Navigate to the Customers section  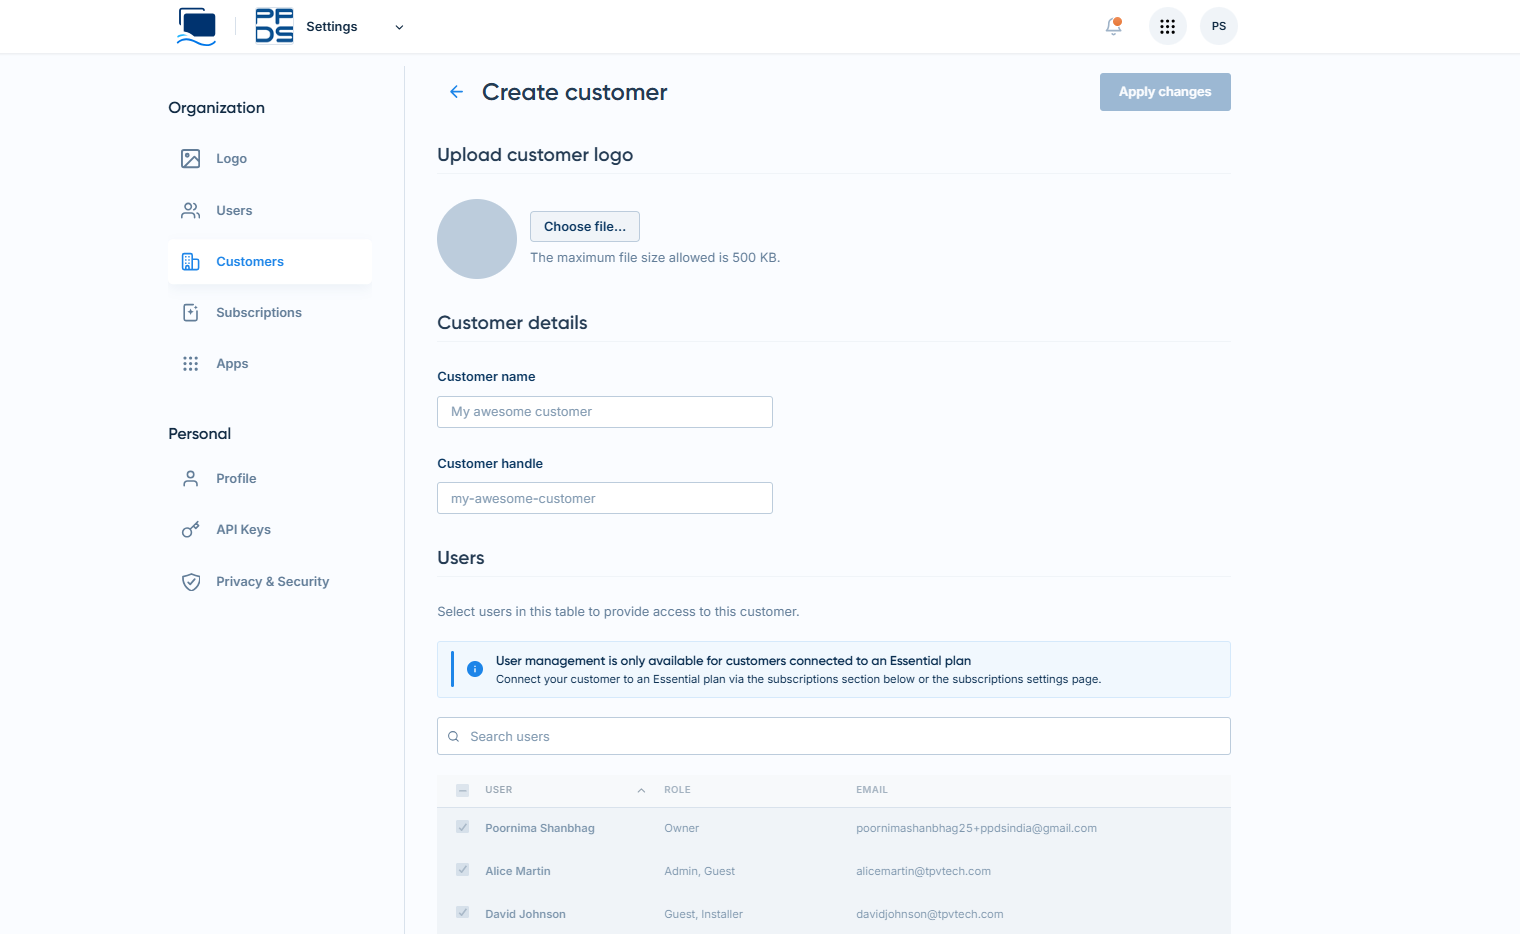(250, 261)
